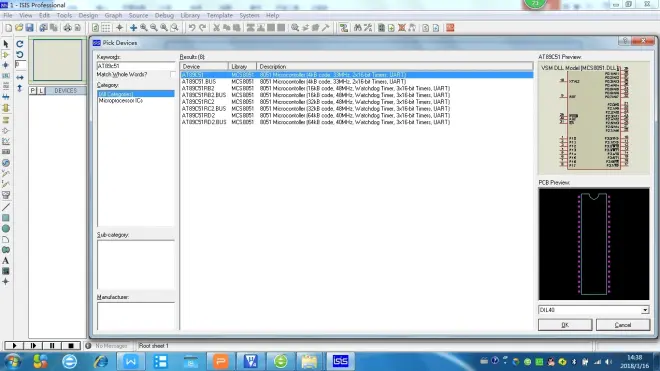The width and height of the screenshot is (660, 371).
Task: Click the selection arrow tool
Action: 5,44
